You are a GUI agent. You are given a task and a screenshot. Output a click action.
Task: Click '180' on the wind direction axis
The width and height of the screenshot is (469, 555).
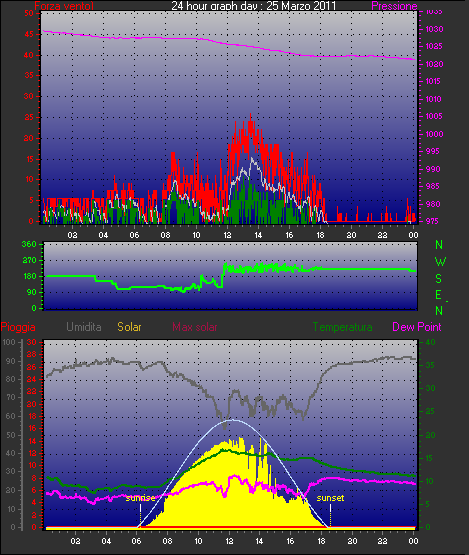coord(29,276)
